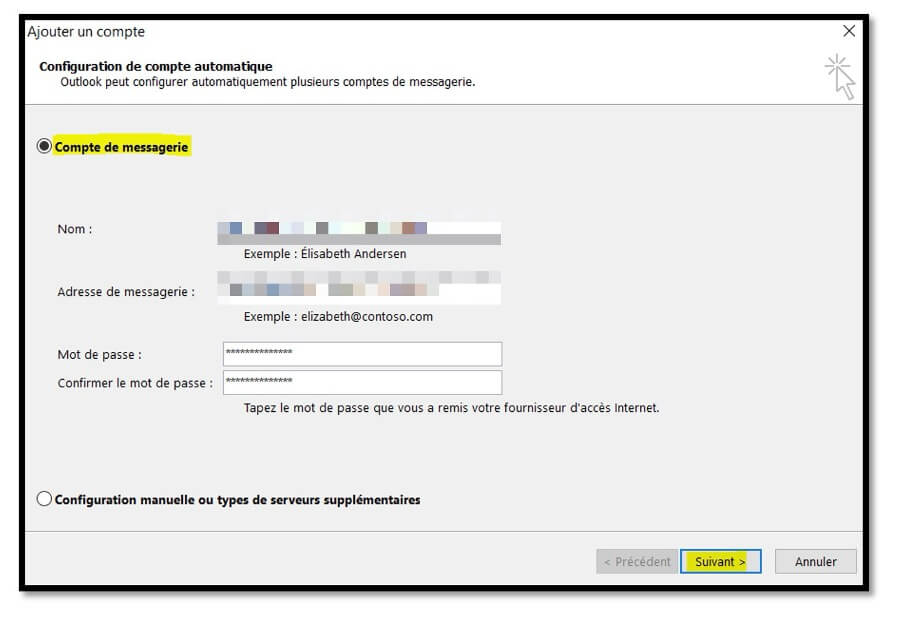Screen dimensions: 908x620
Task: Click the Élisabeth Andersen example text
Action: (325, 254)
